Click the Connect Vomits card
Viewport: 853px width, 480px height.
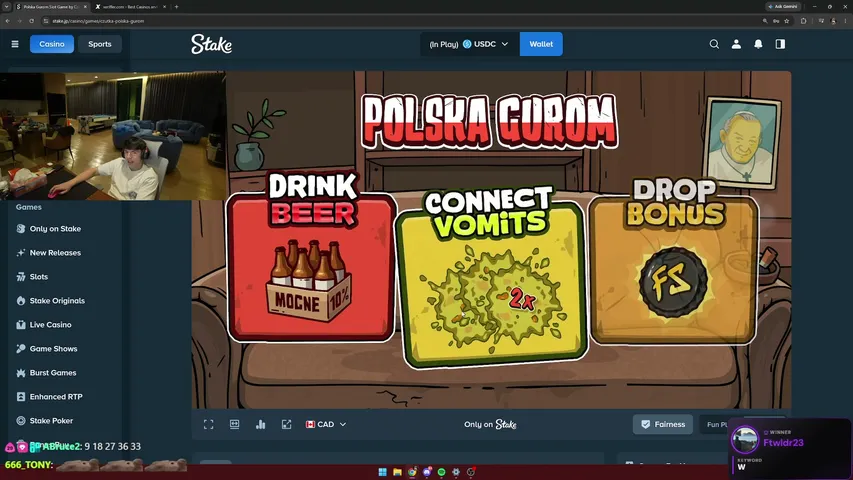(x=491, y=283)
